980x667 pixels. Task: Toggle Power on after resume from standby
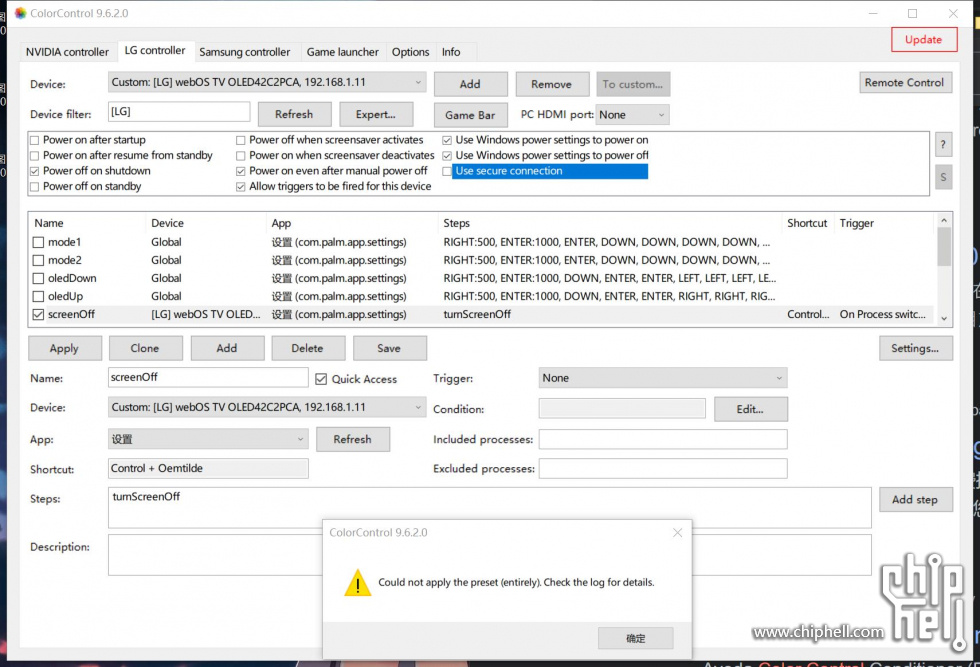[x=35, y=156]
